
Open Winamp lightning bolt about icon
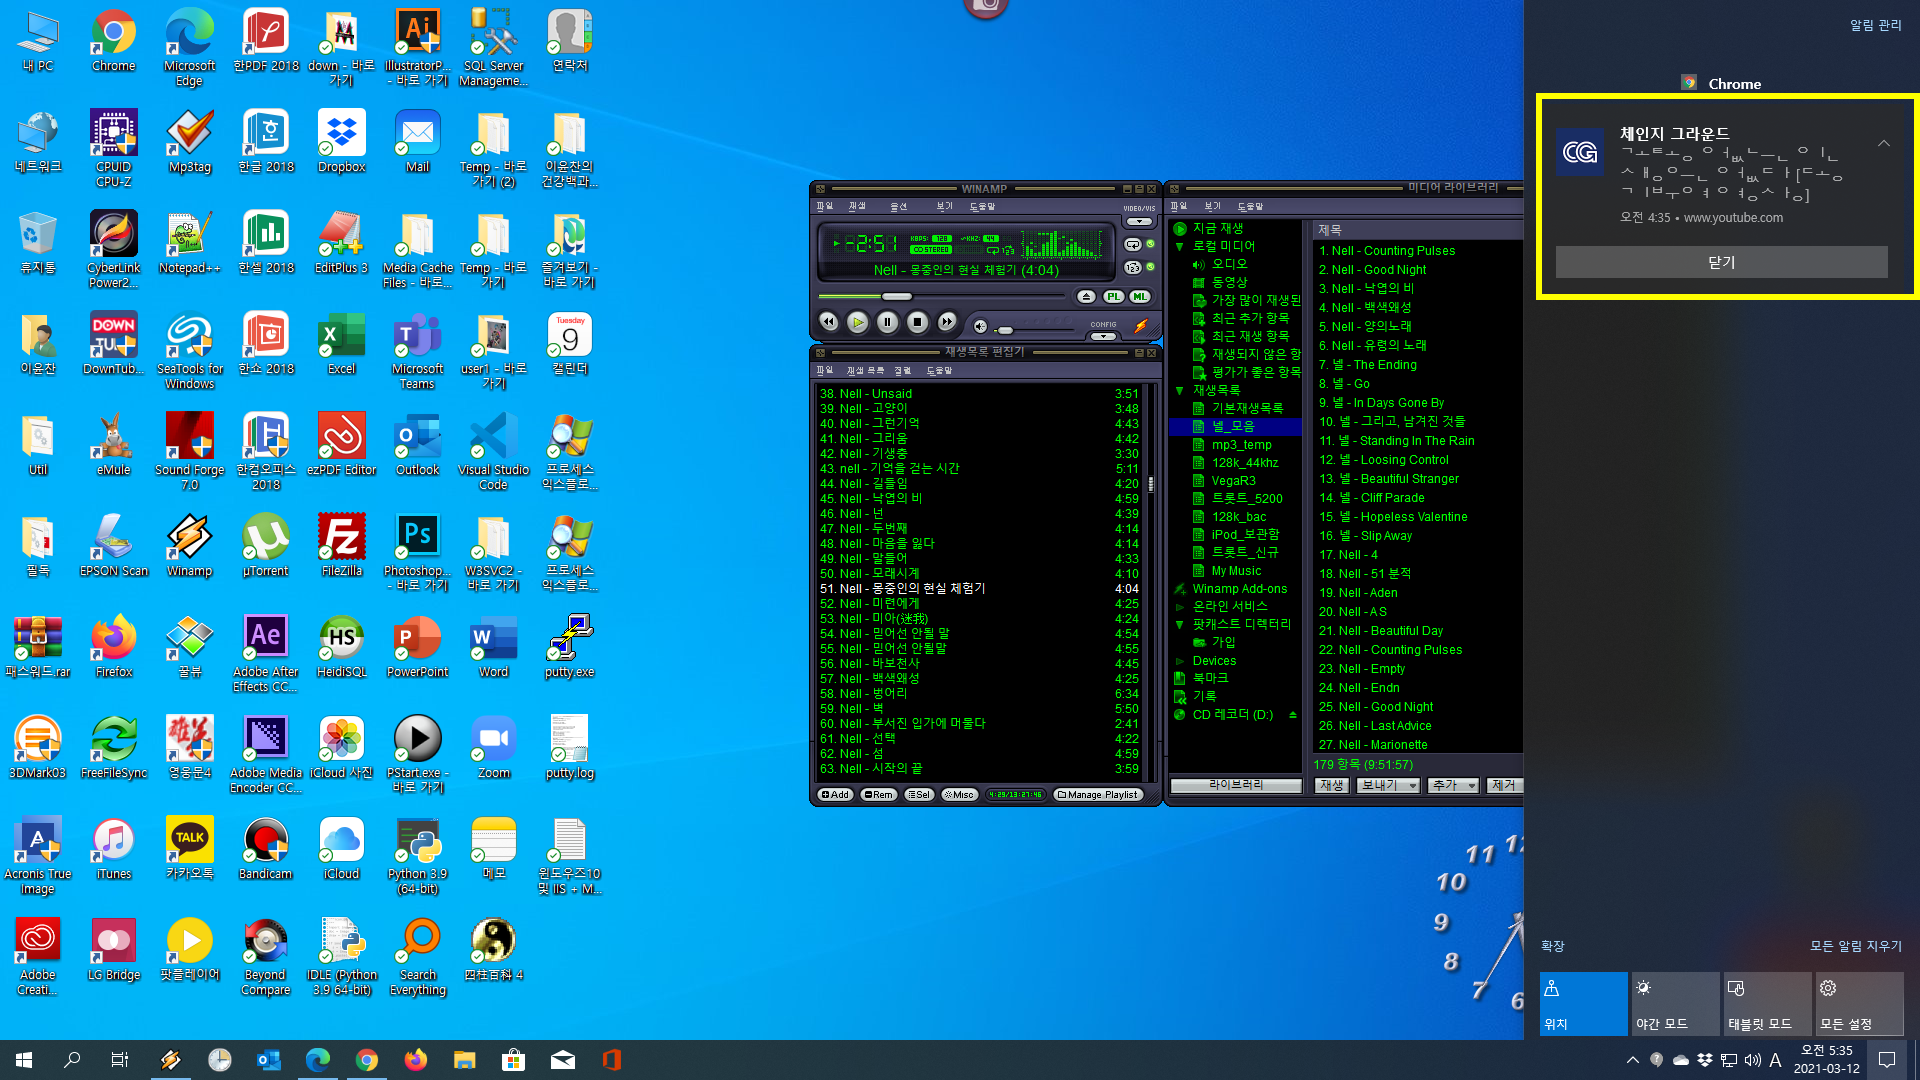1140,326
